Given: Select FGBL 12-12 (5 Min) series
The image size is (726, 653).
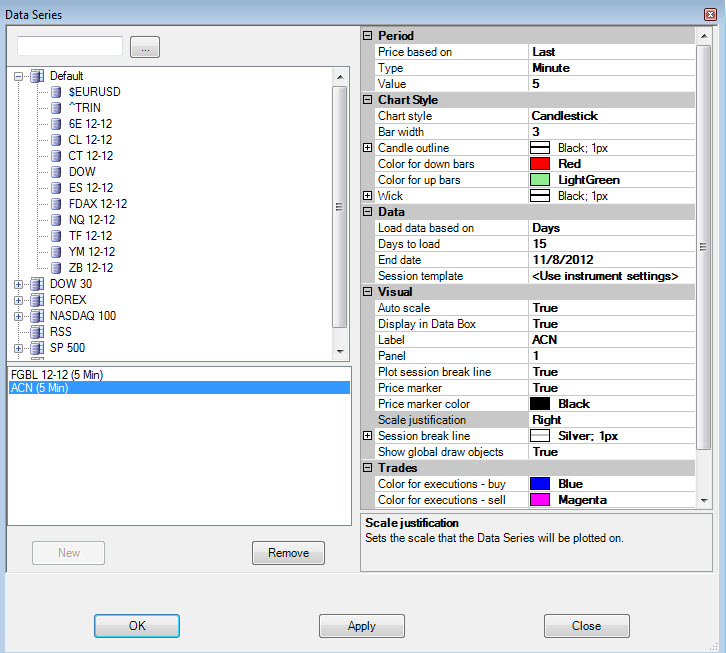Looking at the screenshot, I should (179, 375).
